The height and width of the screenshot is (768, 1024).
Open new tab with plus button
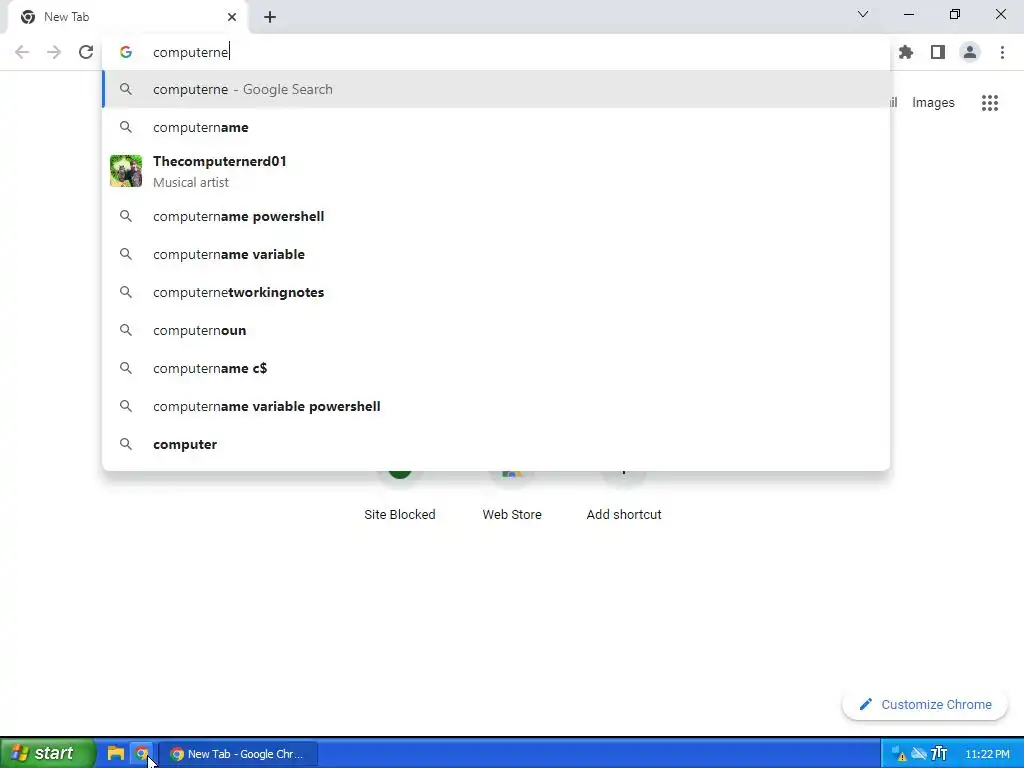[270, 17]
